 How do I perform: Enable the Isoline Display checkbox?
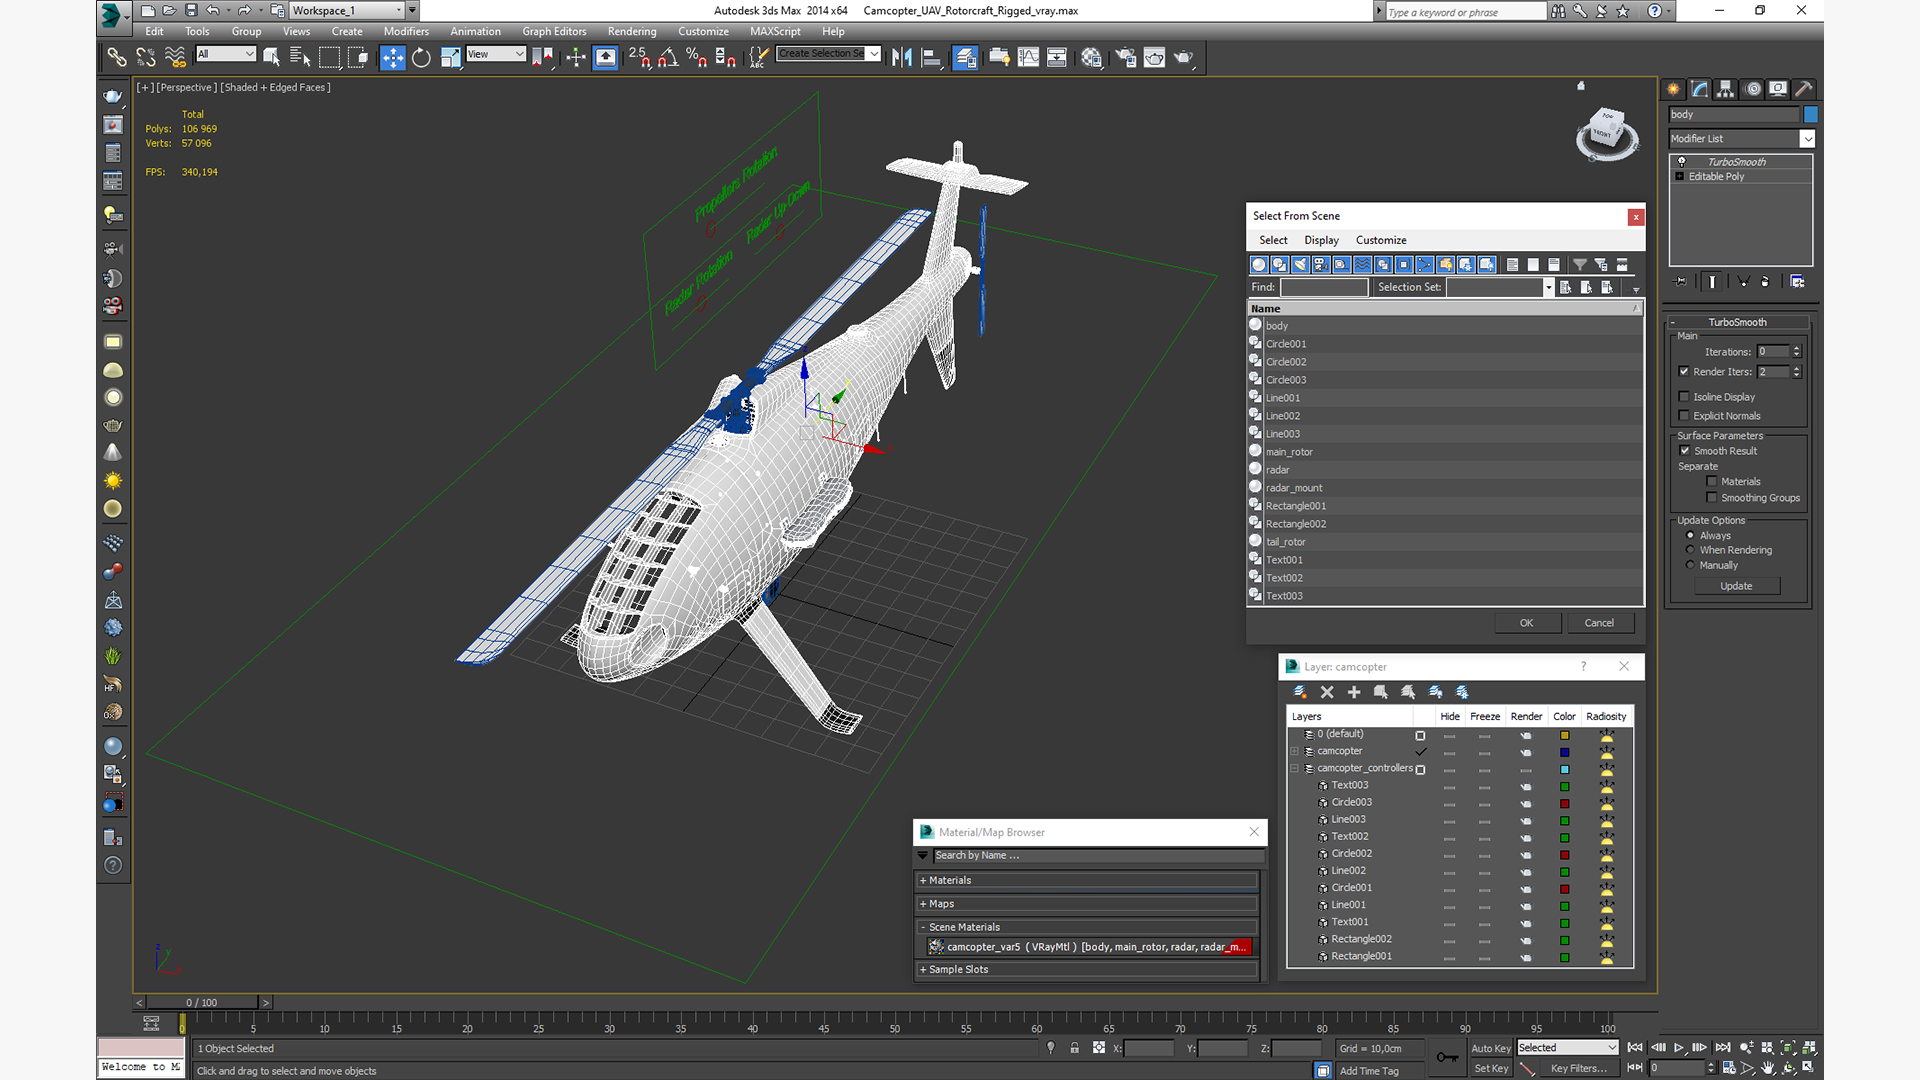(1684, 397)
